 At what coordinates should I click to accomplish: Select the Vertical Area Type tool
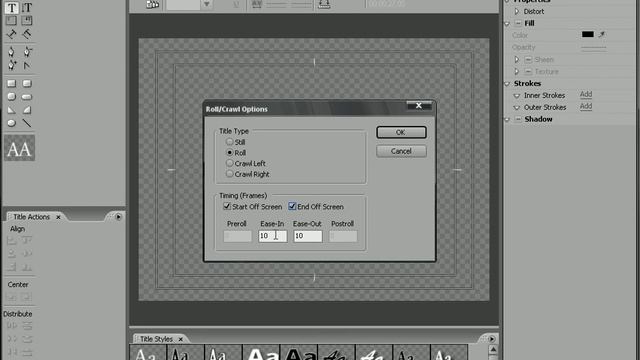[27, 20]
